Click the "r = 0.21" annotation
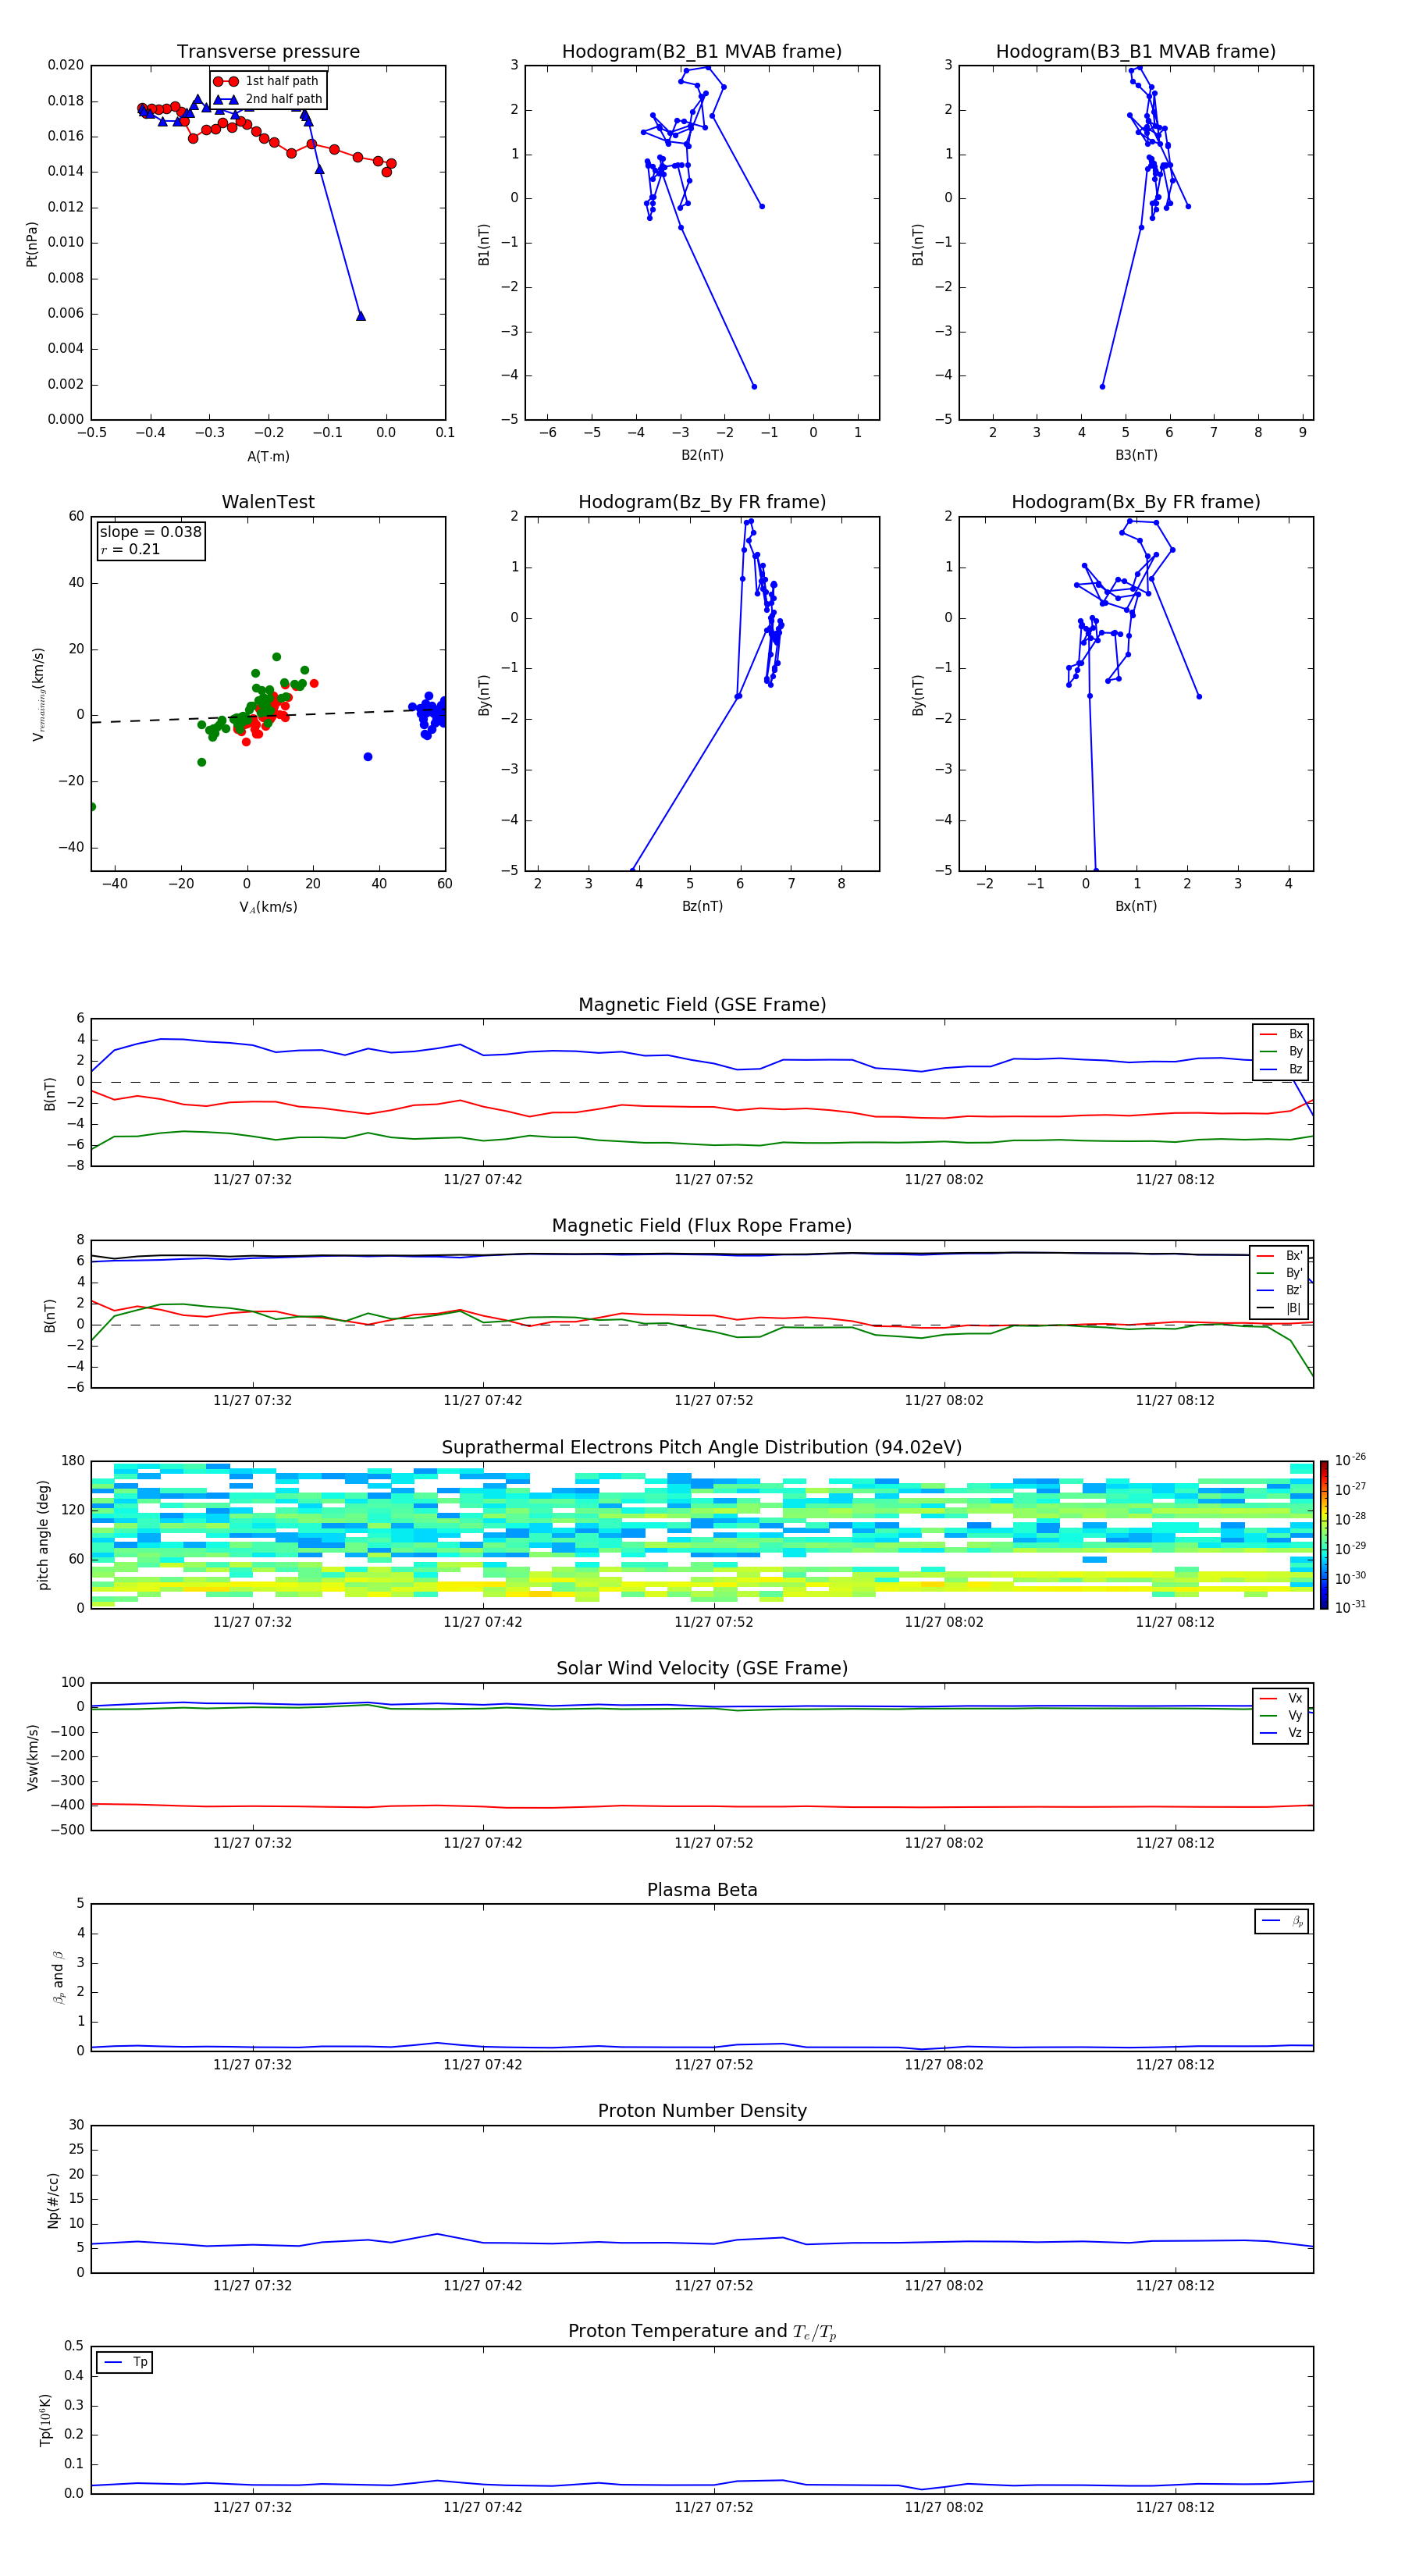The height and width of the screenshot is (2576, 1405). [130, 549]
